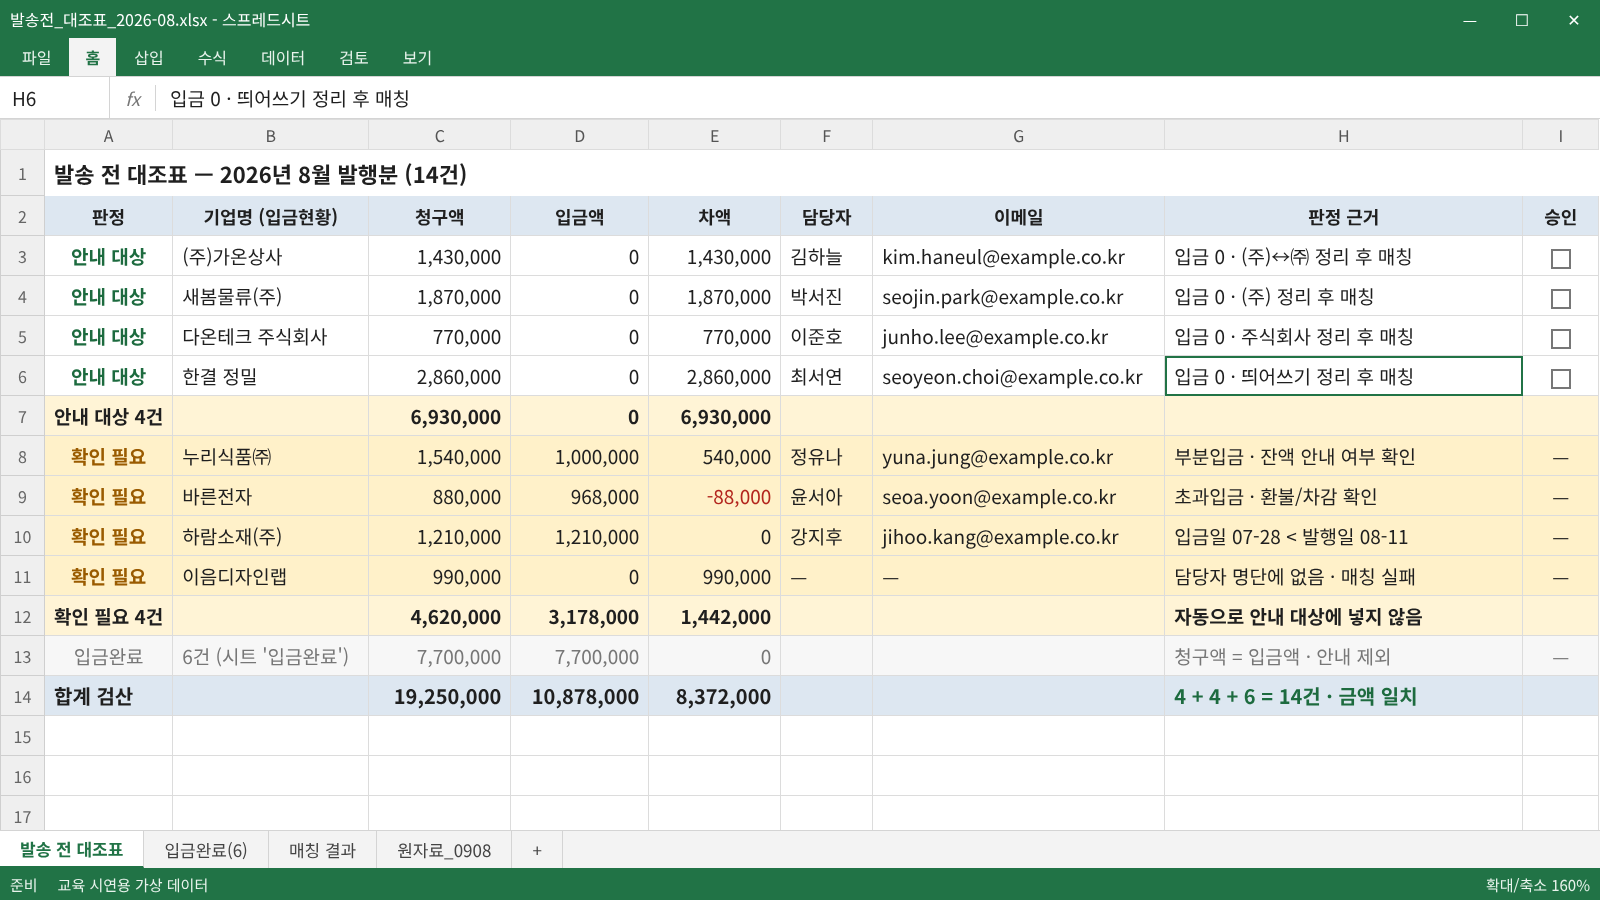Select the red -88,000 difference cell
Image resolution: width=1600 pixels, height=900 pixels.
coord(714,497)
